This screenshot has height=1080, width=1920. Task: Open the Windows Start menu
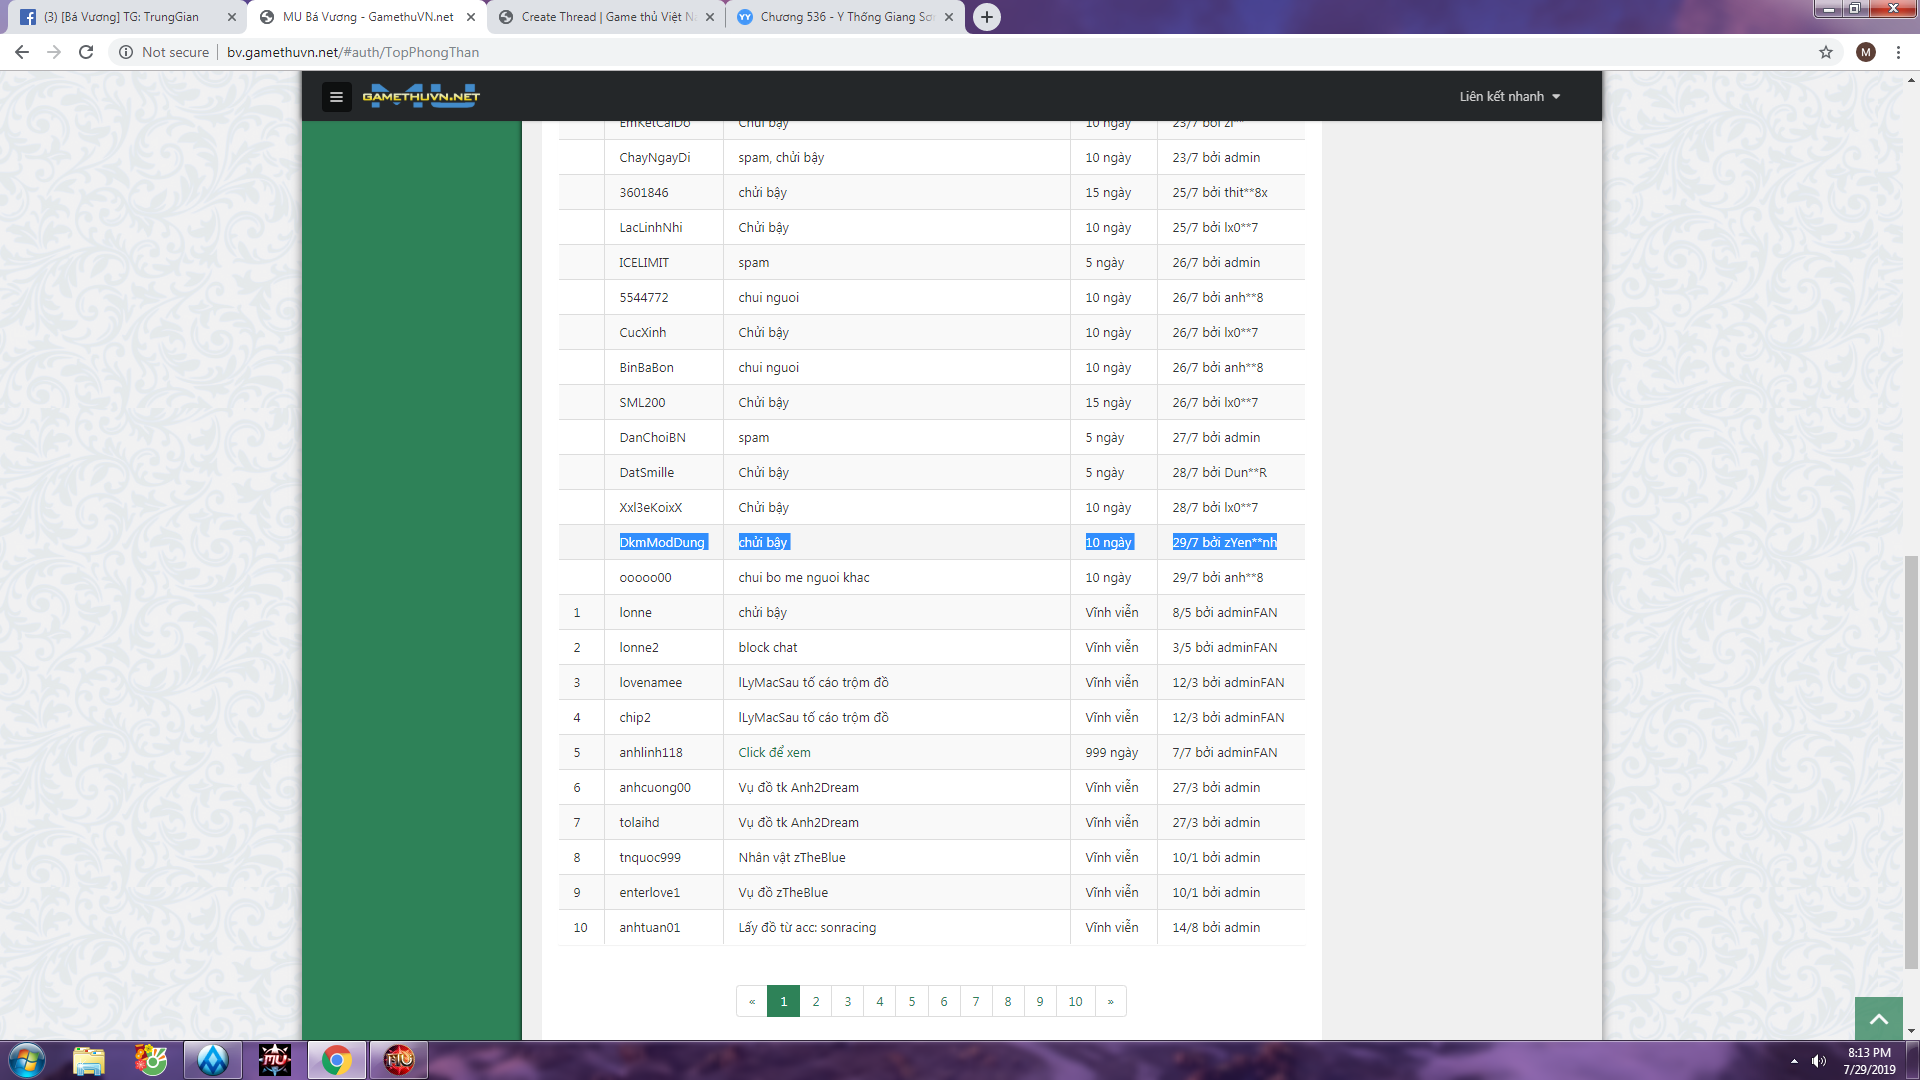pyautogui.click(x=27, y=1060)
